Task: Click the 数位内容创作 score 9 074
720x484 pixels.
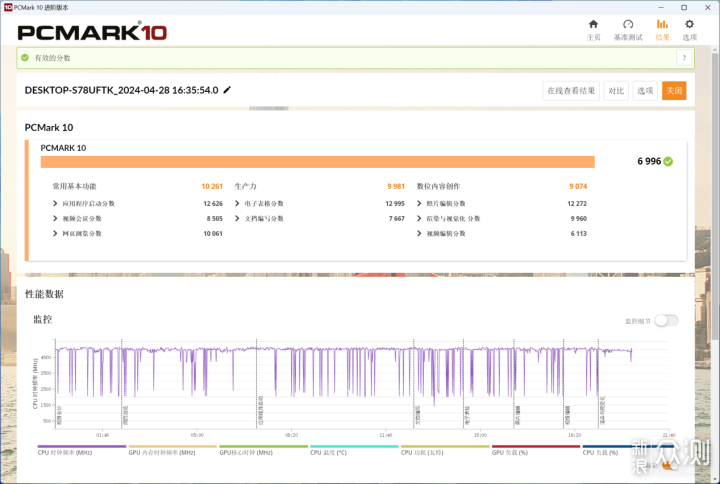Action: (x=578, y=186)
